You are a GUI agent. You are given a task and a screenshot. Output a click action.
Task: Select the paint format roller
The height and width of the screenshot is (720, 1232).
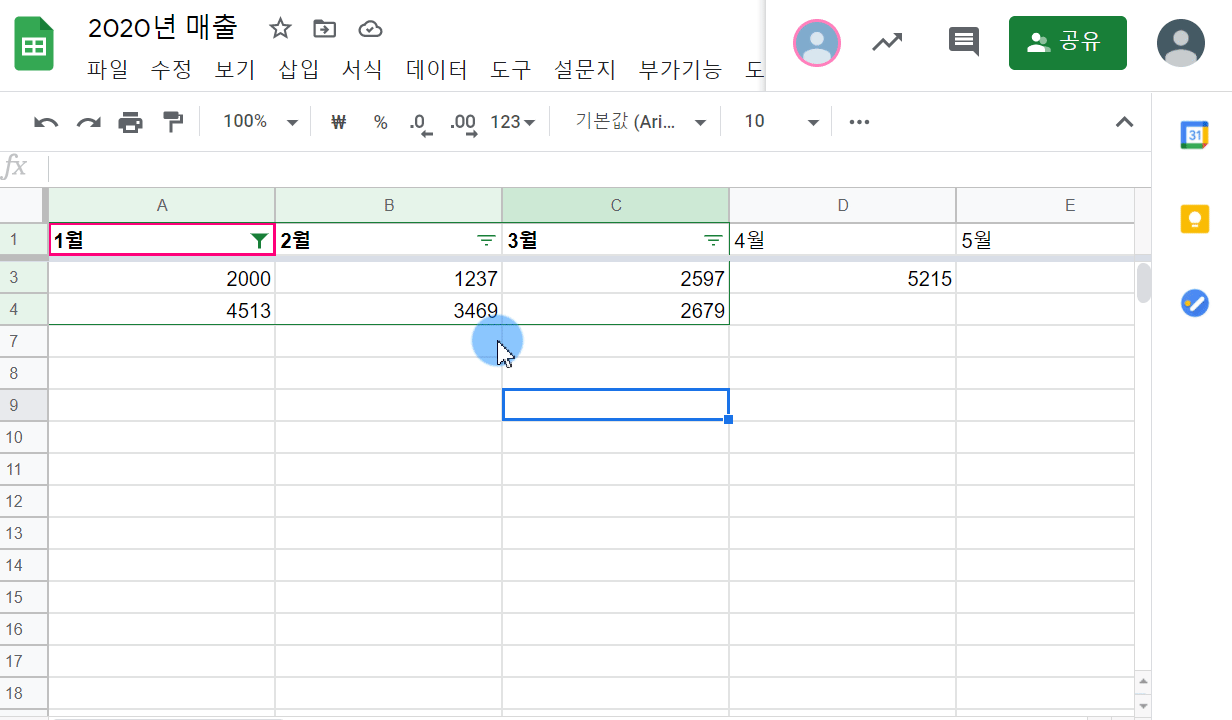[x=173, y=122]
